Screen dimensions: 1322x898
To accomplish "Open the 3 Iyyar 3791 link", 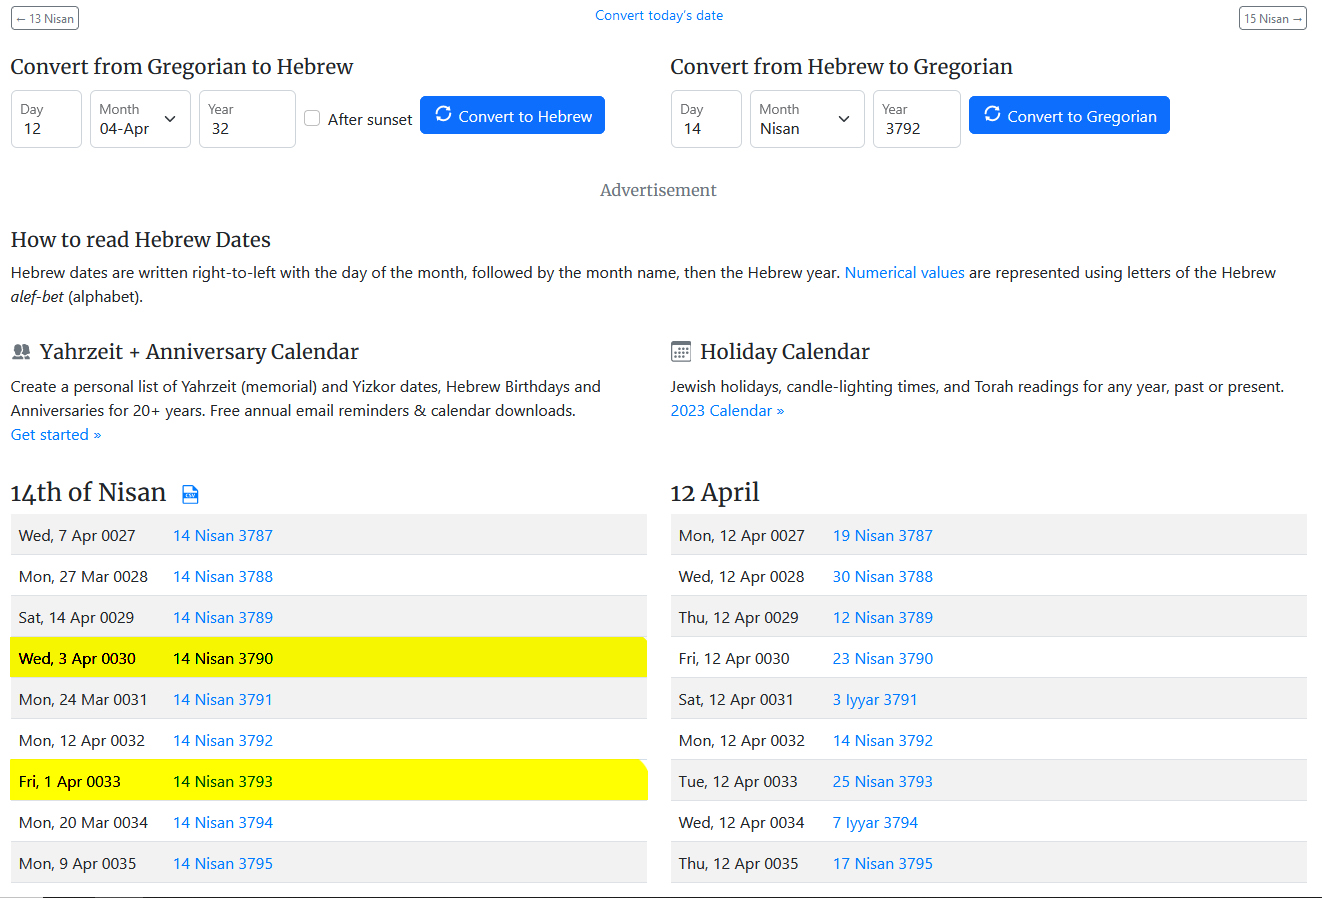I will (875, 700).
